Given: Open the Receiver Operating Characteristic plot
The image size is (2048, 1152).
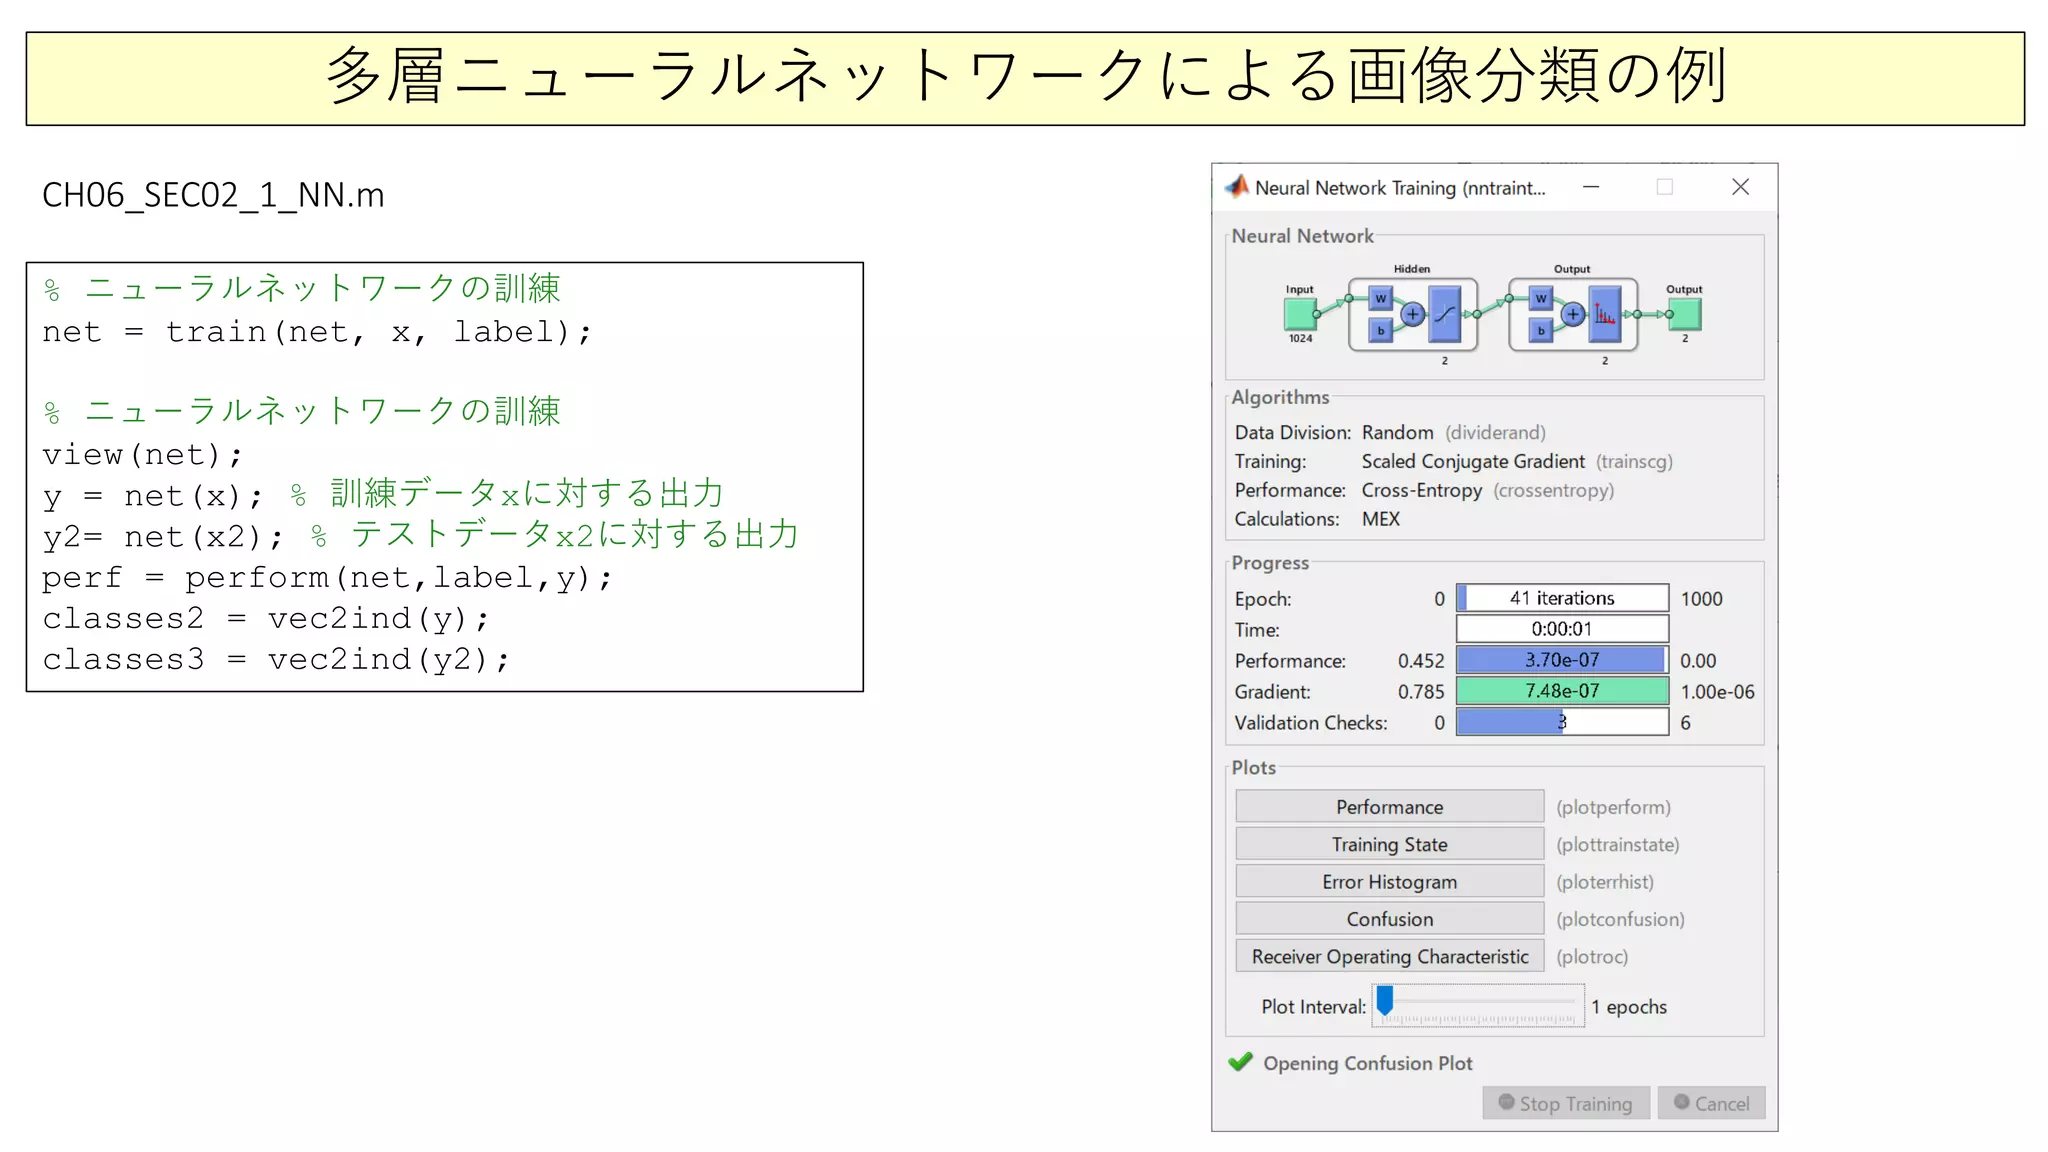Looking at the screenshot, I should point(1390,956).
